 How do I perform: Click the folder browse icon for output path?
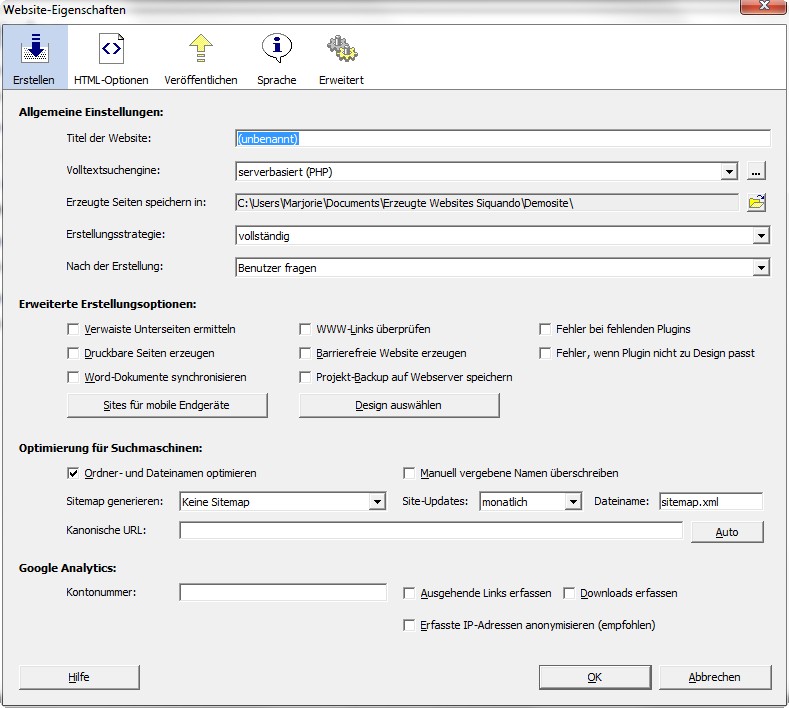(757, 203)
